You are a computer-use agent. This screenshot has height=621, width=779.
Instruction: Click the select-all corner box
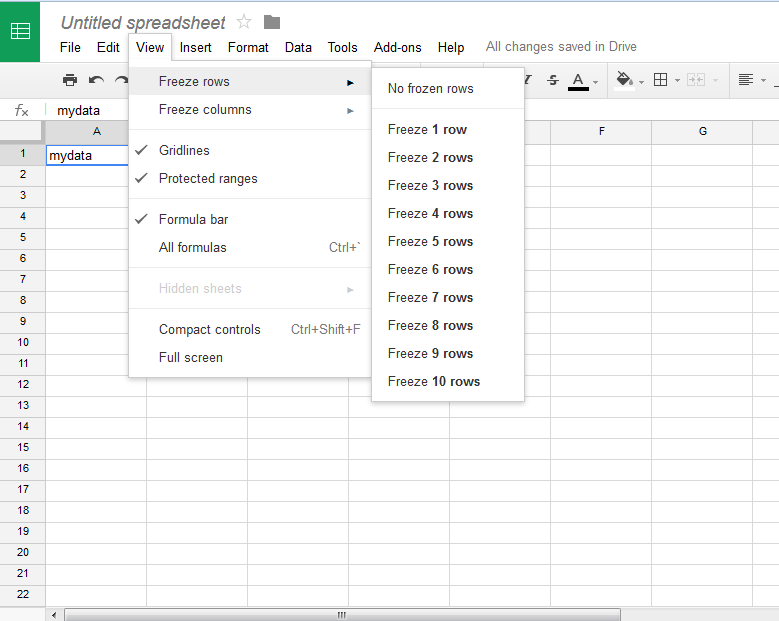(21, 132)
